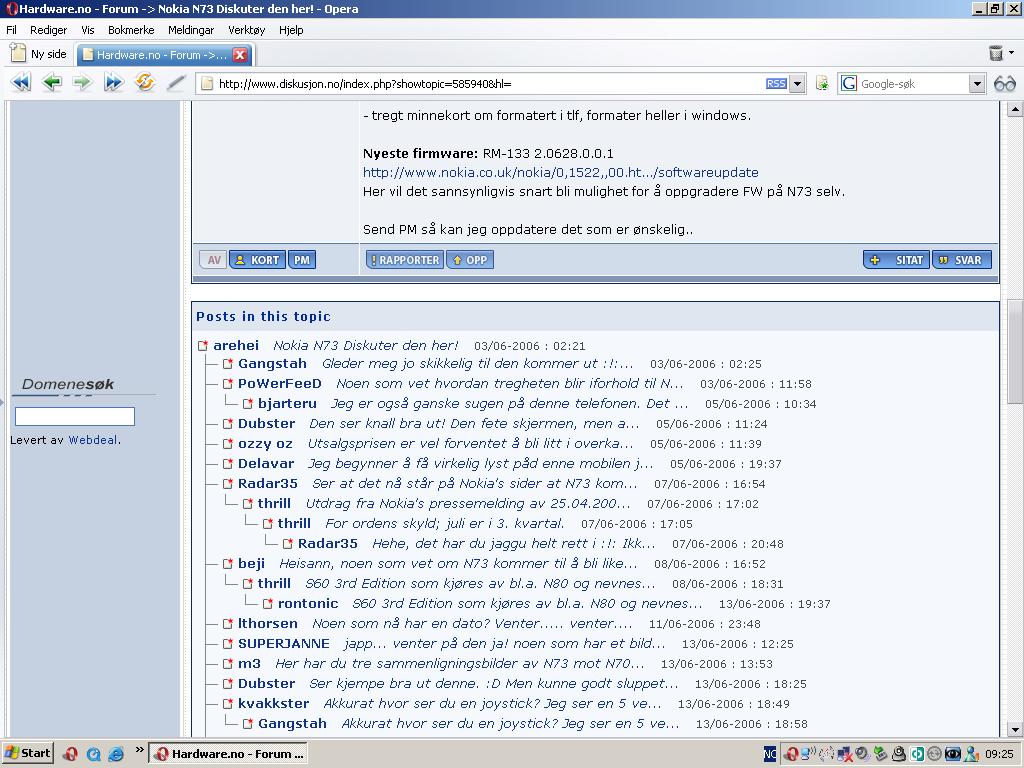This screenshot has height=768, width=1024.
Task: Click the post icon next to beji
Action: pos(227,564)
